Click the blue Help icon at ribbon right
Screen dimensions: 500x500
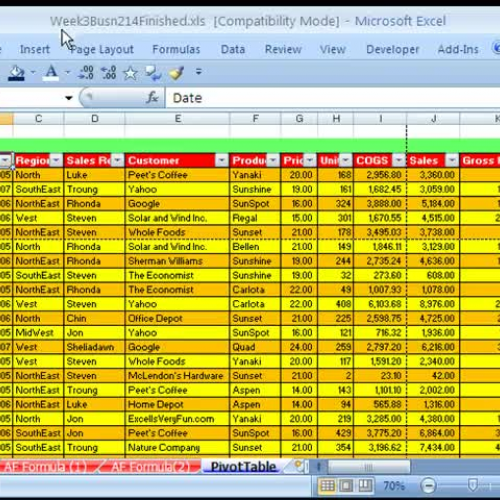pos(496,49)
